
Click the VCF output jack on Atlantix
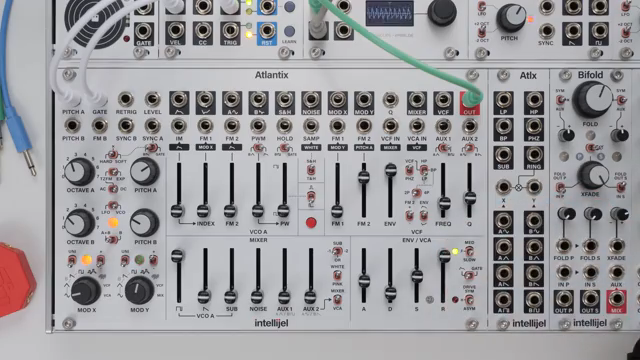pos(443,100)
